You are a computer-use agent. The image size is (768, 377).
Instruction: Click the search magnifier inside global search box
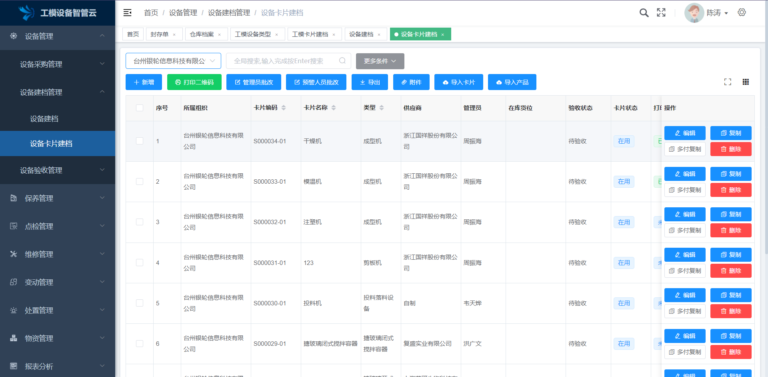(342, 61)
